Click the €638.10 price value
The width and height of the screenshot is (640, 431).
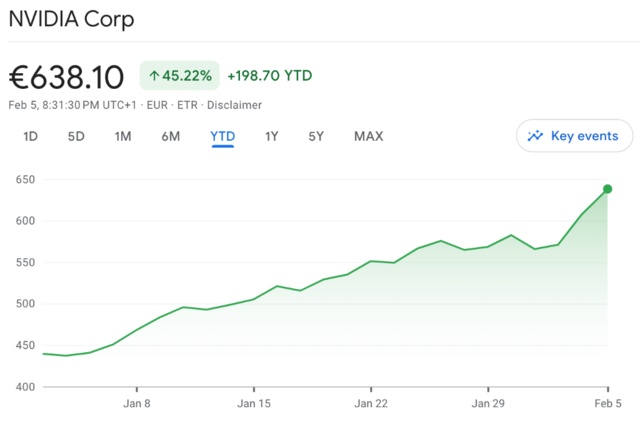67,76
